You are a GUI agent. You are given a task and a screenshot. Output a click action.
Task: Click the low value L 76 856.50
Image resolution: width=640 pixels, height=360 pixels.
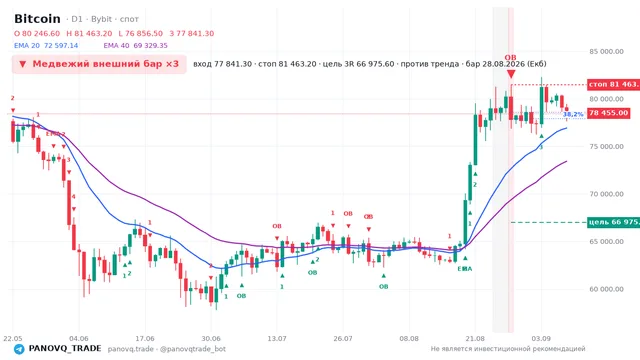(x=140, y=33)
